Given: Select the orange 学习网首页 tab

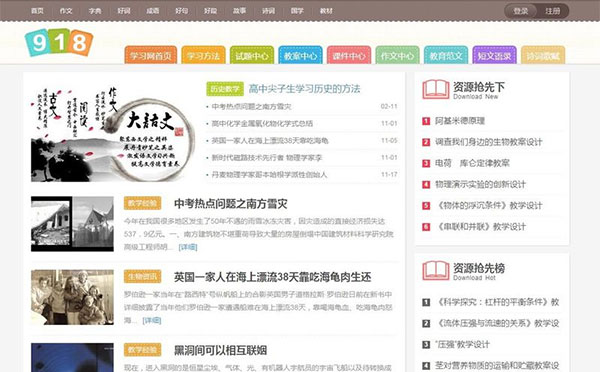Looking at the screenshot, I should 151,55.
